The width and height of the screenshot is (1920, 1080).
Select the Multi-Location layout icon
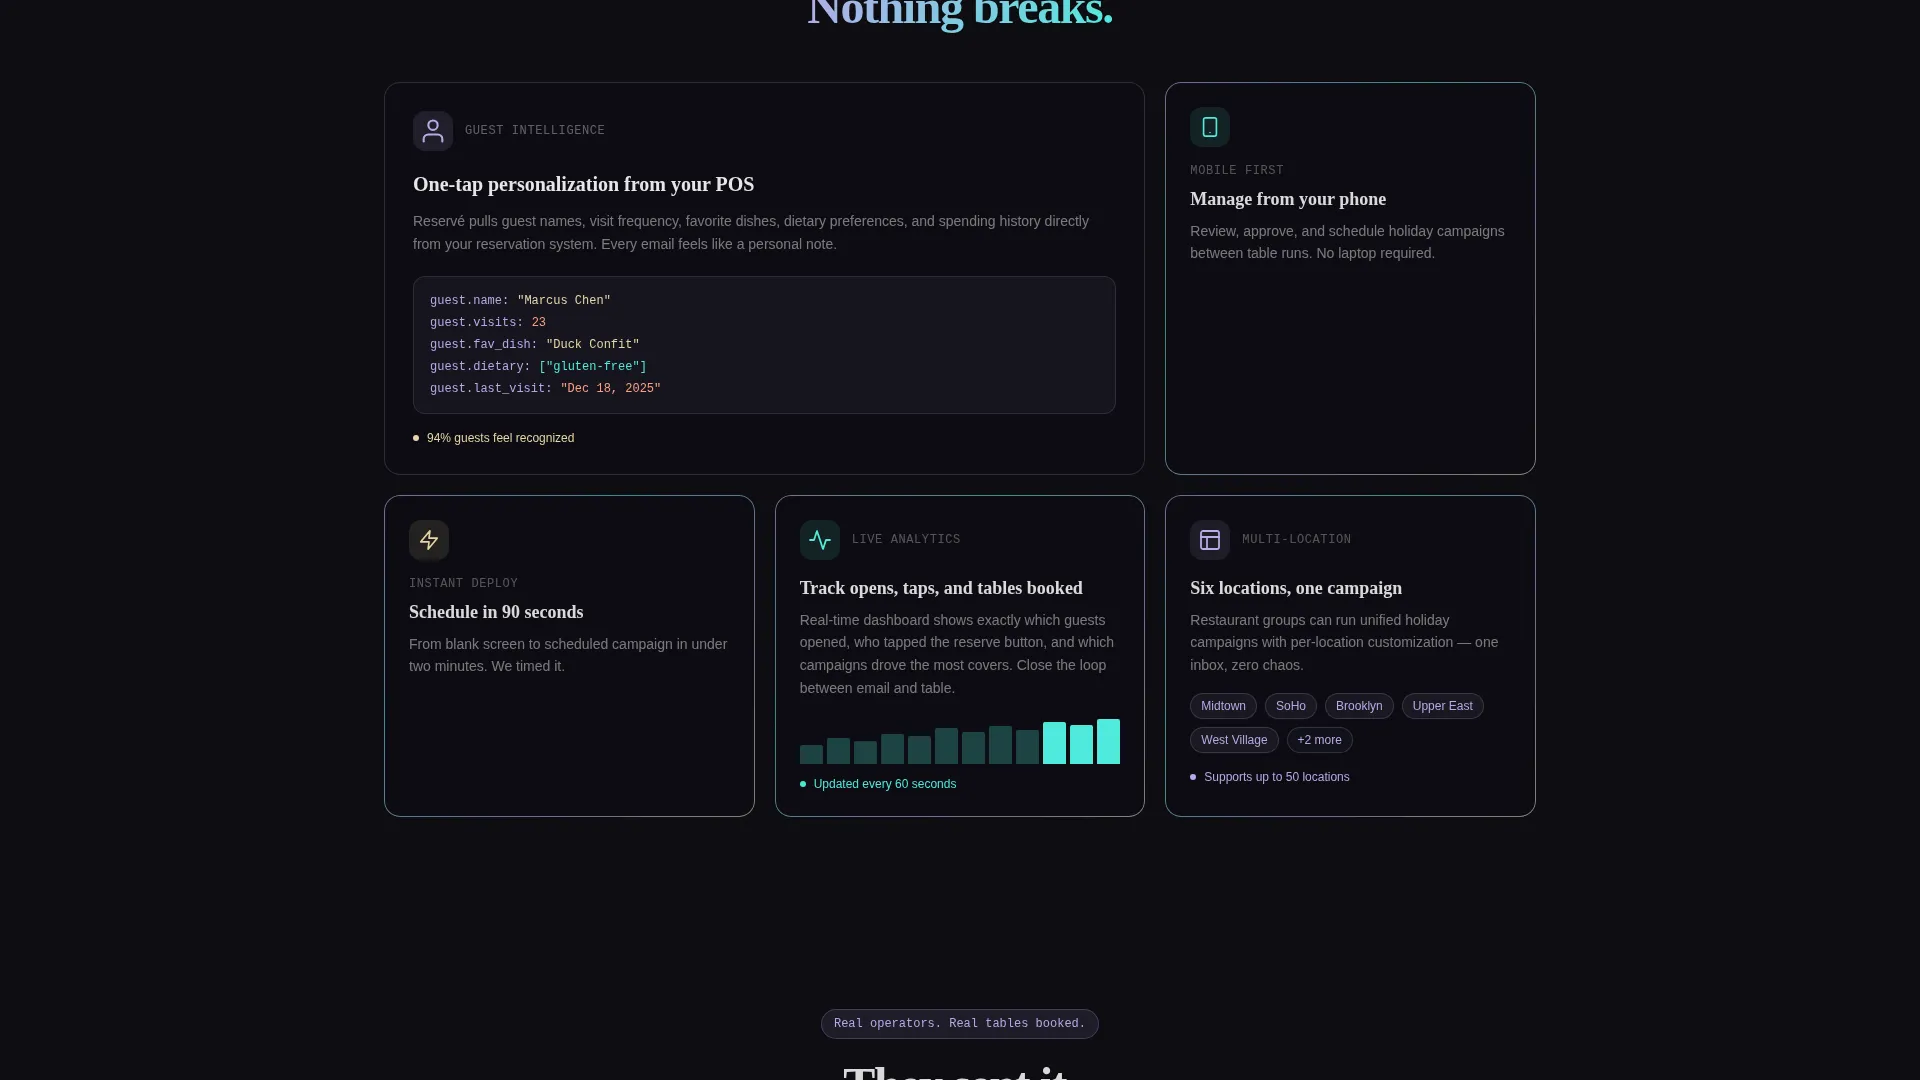(1210, 540)
